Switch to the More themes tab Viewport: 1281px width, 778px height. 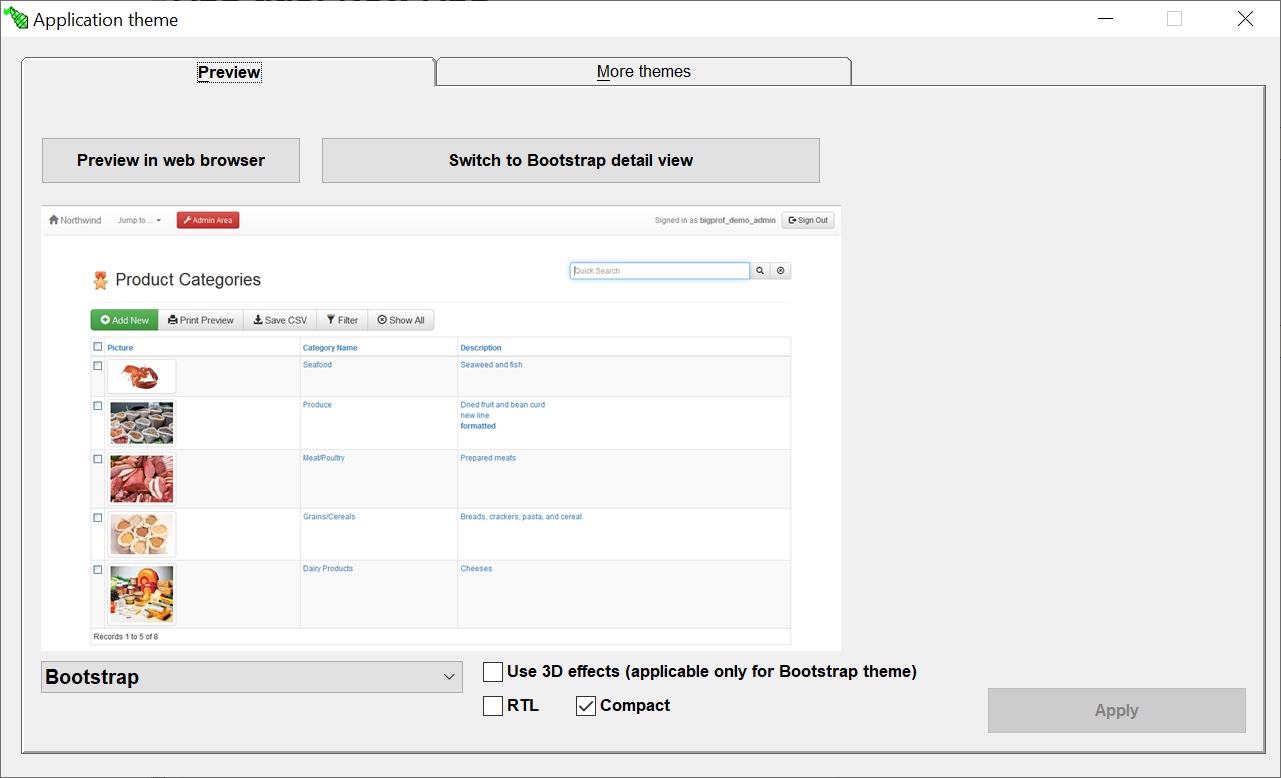(643, 72)
